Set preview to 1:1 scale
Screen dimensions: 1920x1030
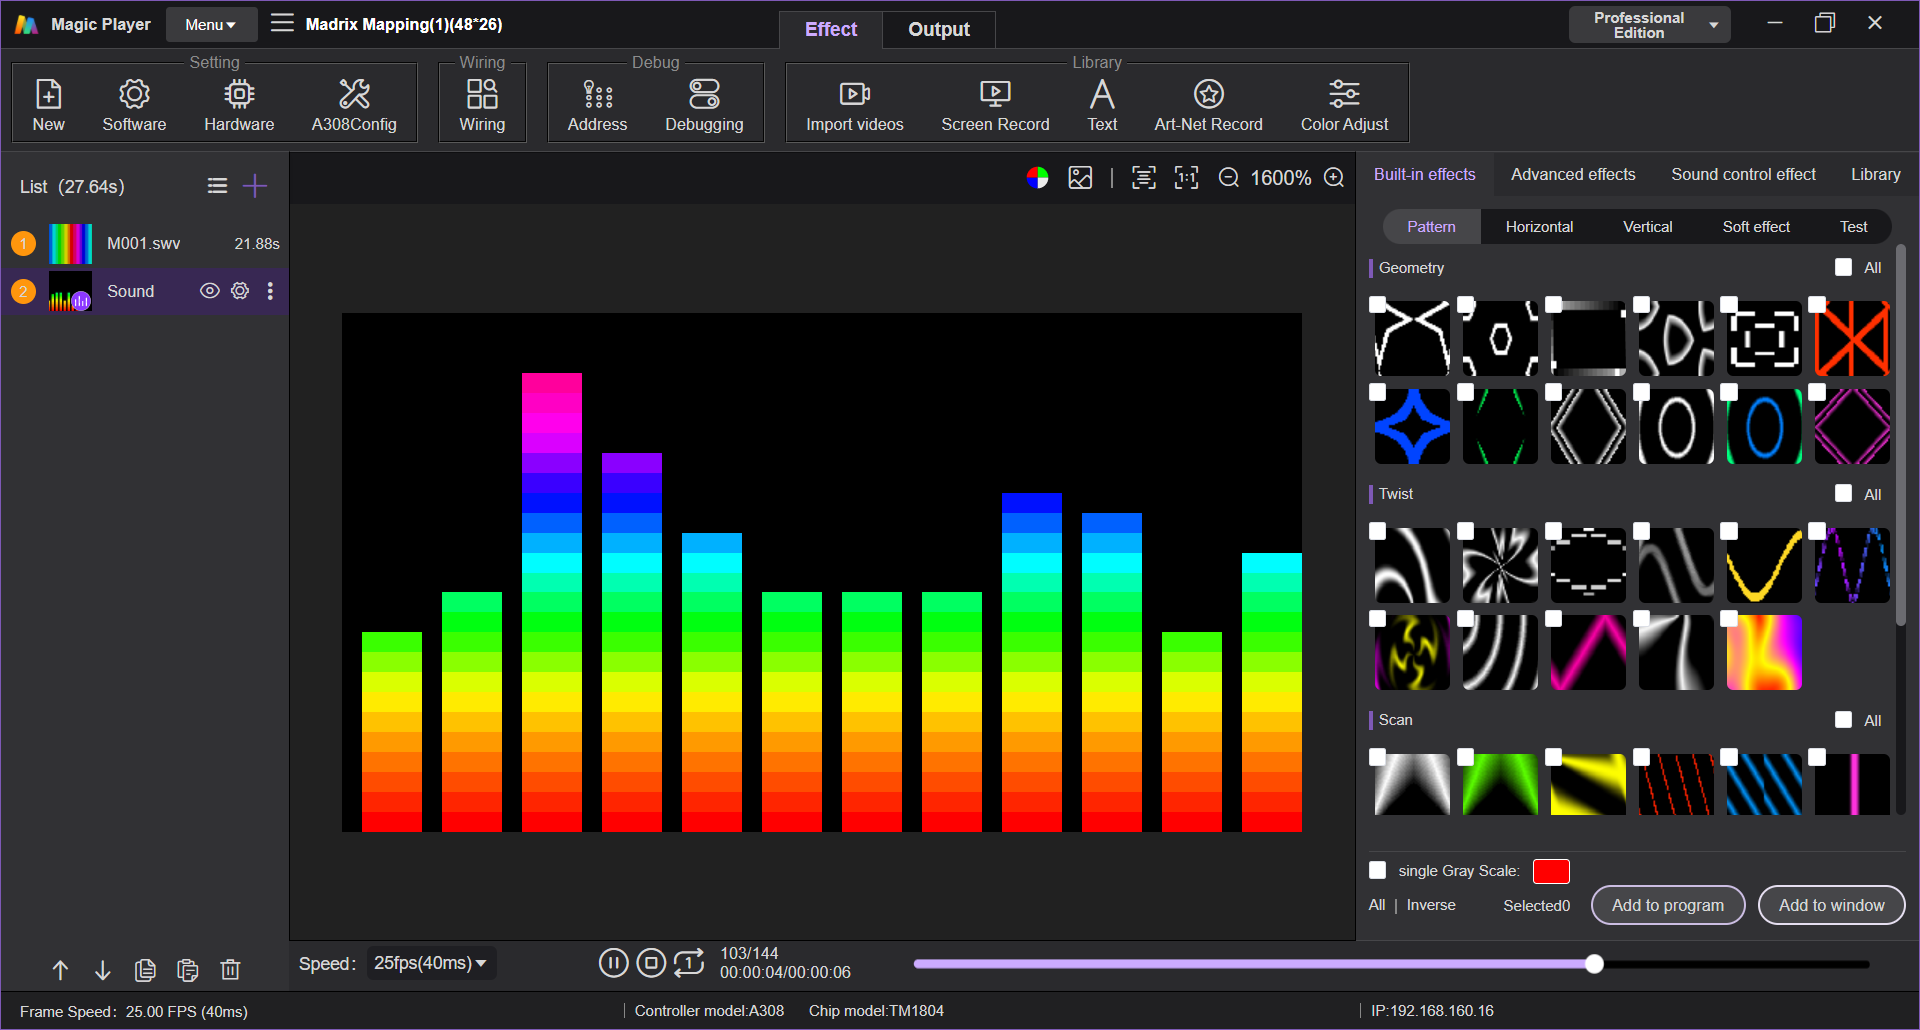(x=1186, y=178)
